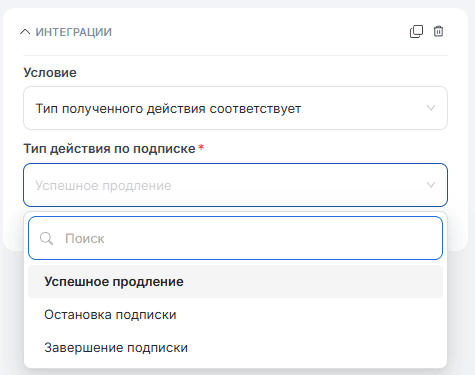Open the Условие dropdown
The width and height of the screenshot is (475, 375).
tap(235, 108)
